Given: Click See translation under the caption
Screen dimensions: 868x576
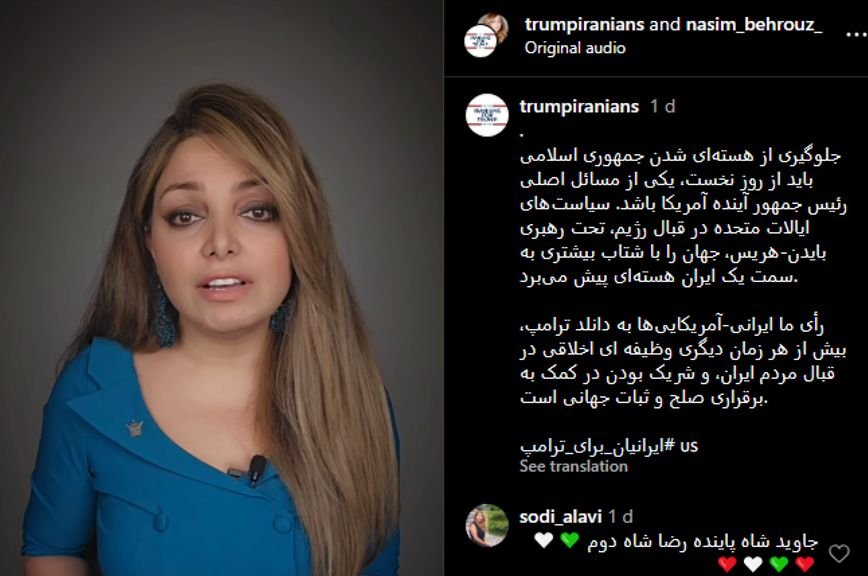Looking at the screenshot, I should 574,466.
